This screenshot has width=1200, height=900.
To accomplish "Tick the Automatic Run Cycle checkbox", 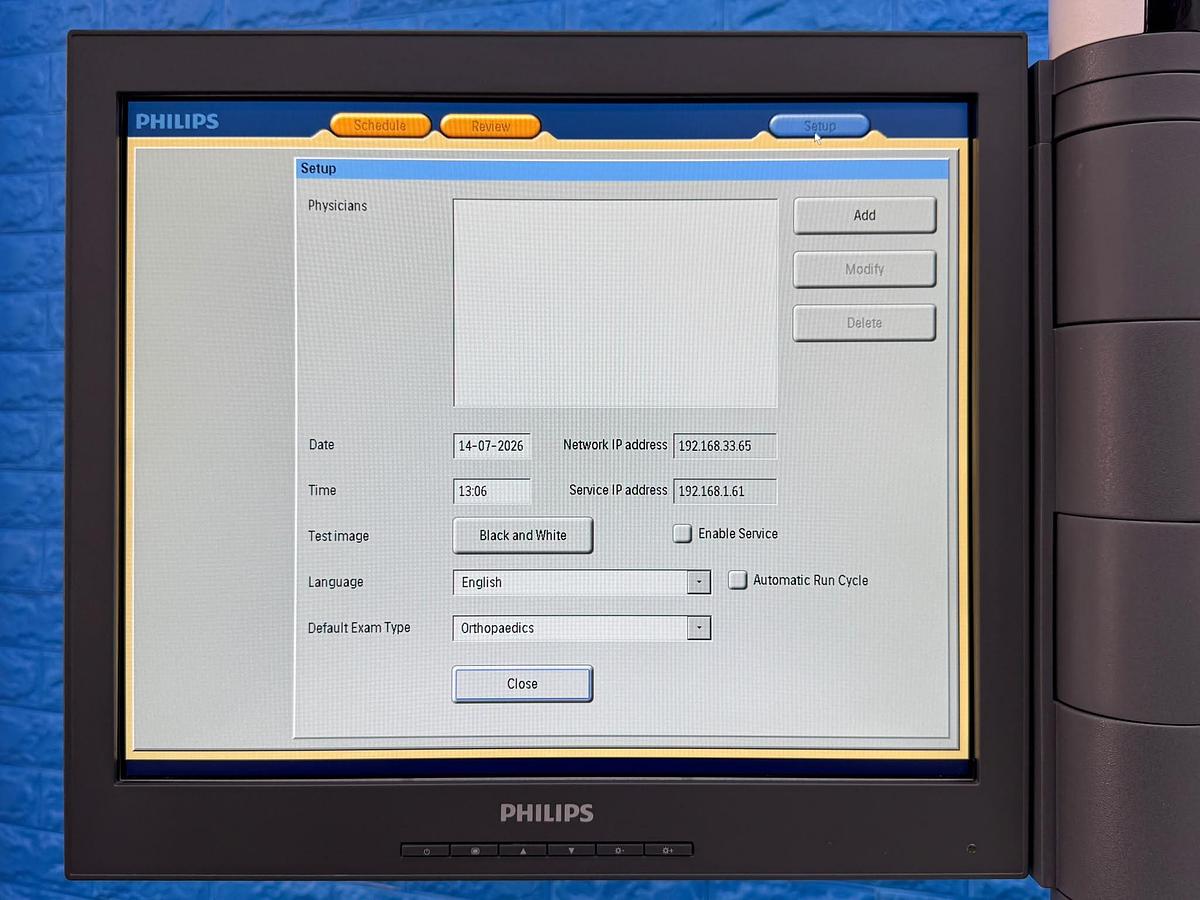I will [x=737, y=580].
